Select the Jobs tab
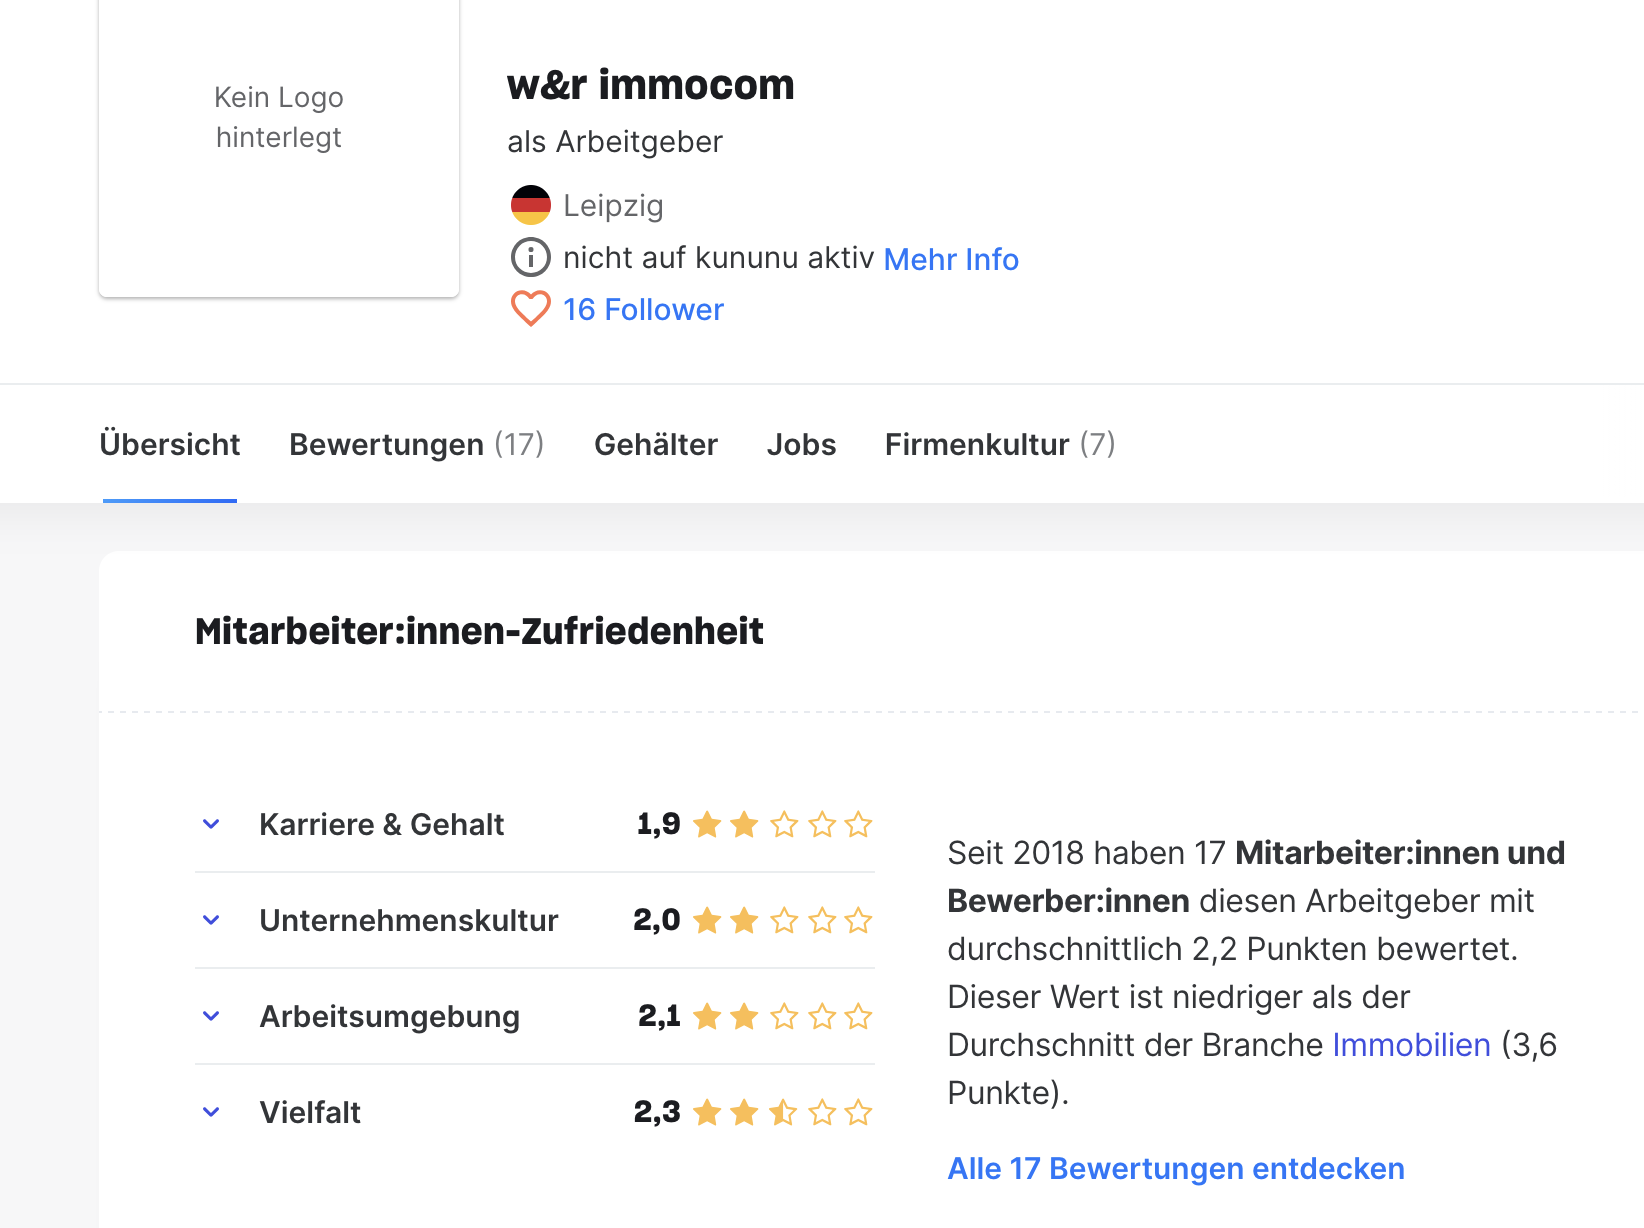The width and height of the screenshot is (1644, 1228). pos(801,444)
